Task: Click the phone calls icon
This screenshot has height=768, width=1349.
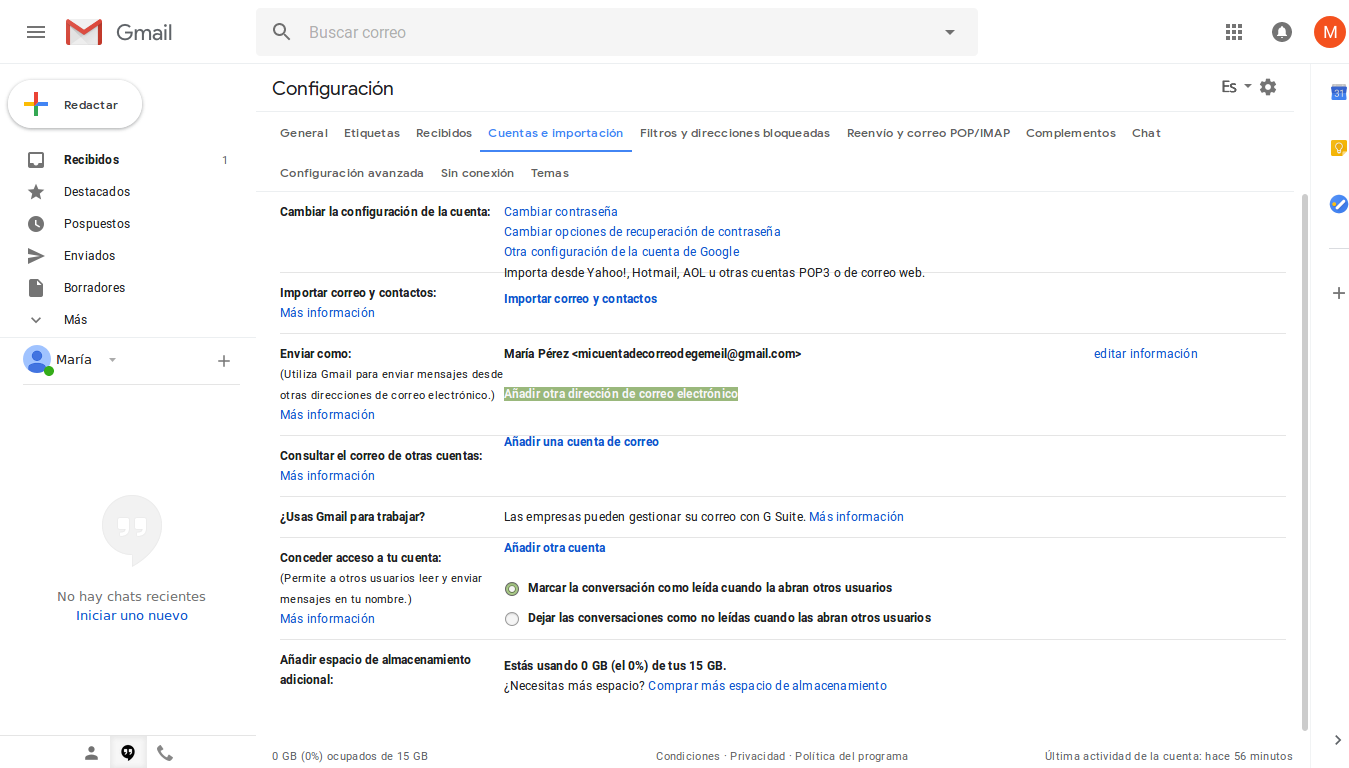Action: pos(165,753)
